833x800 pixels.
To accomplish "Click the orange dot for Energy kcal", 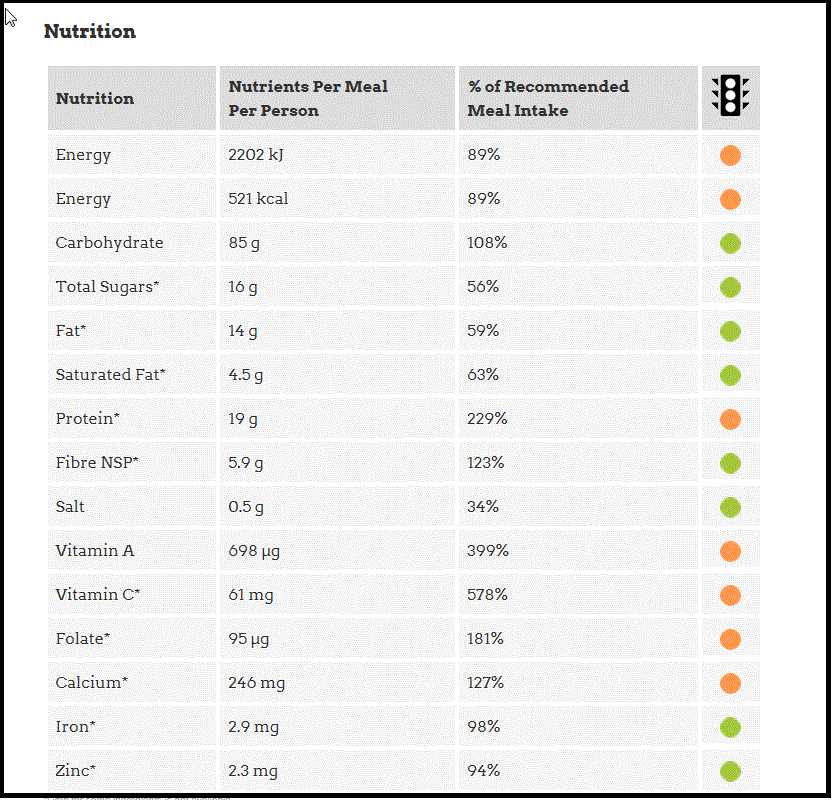I will [x=730, y=199].
